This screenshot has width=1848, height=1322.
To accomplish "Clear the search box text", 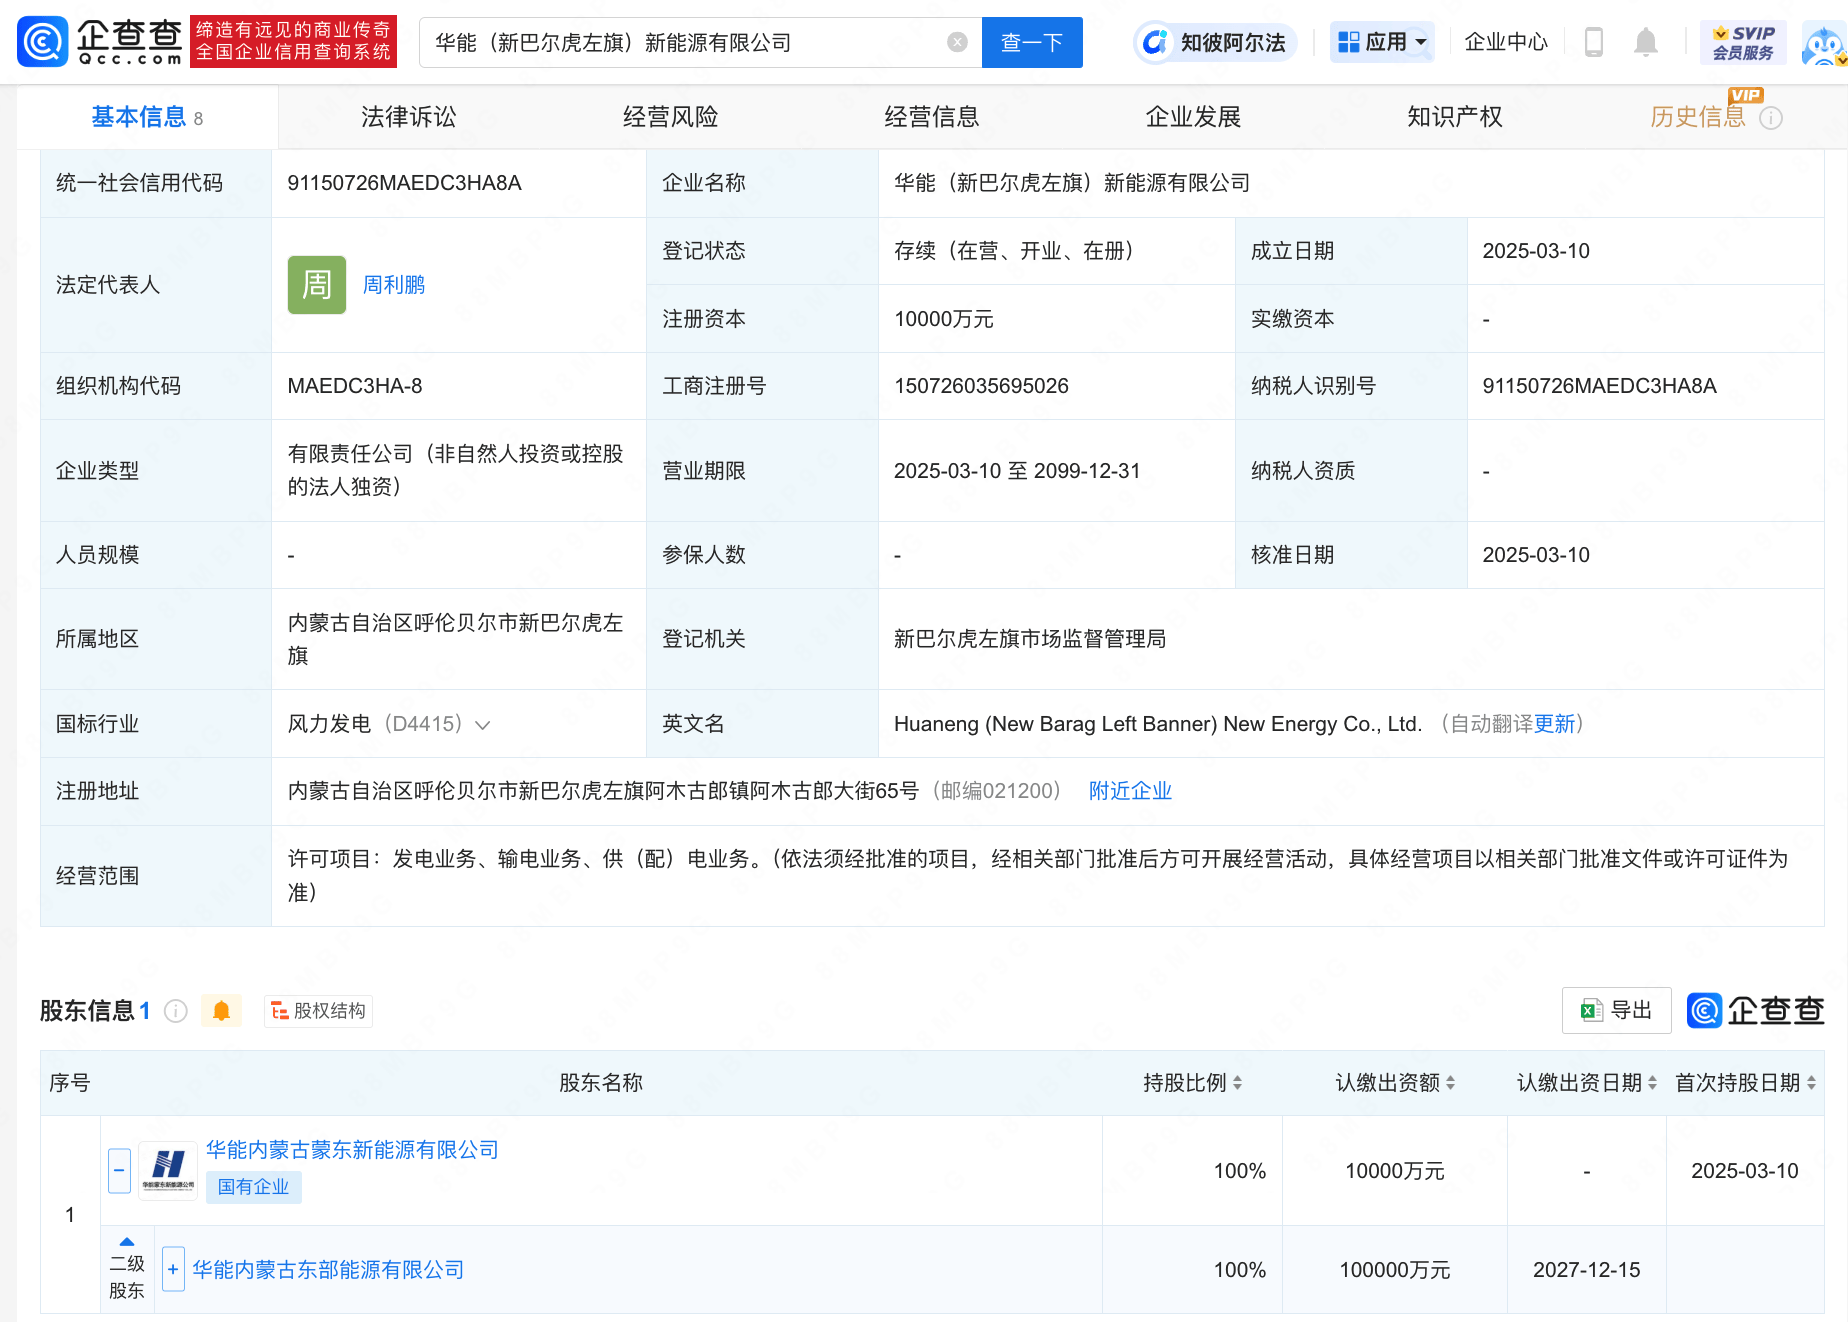I will tap(957, 42).
